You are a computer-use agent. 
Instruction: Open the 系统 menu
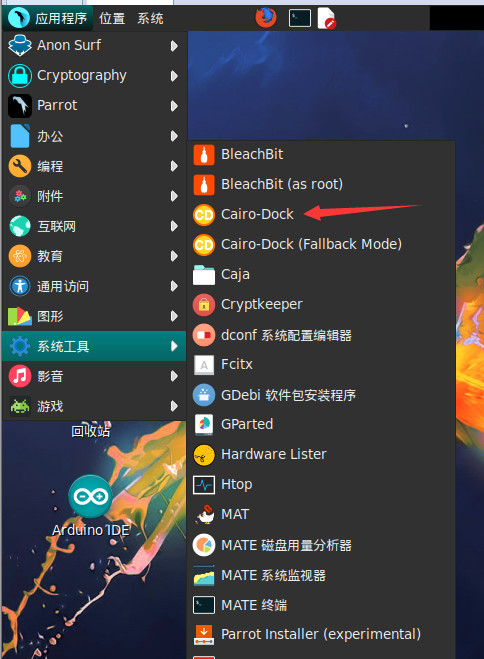[x=150, y=18]
